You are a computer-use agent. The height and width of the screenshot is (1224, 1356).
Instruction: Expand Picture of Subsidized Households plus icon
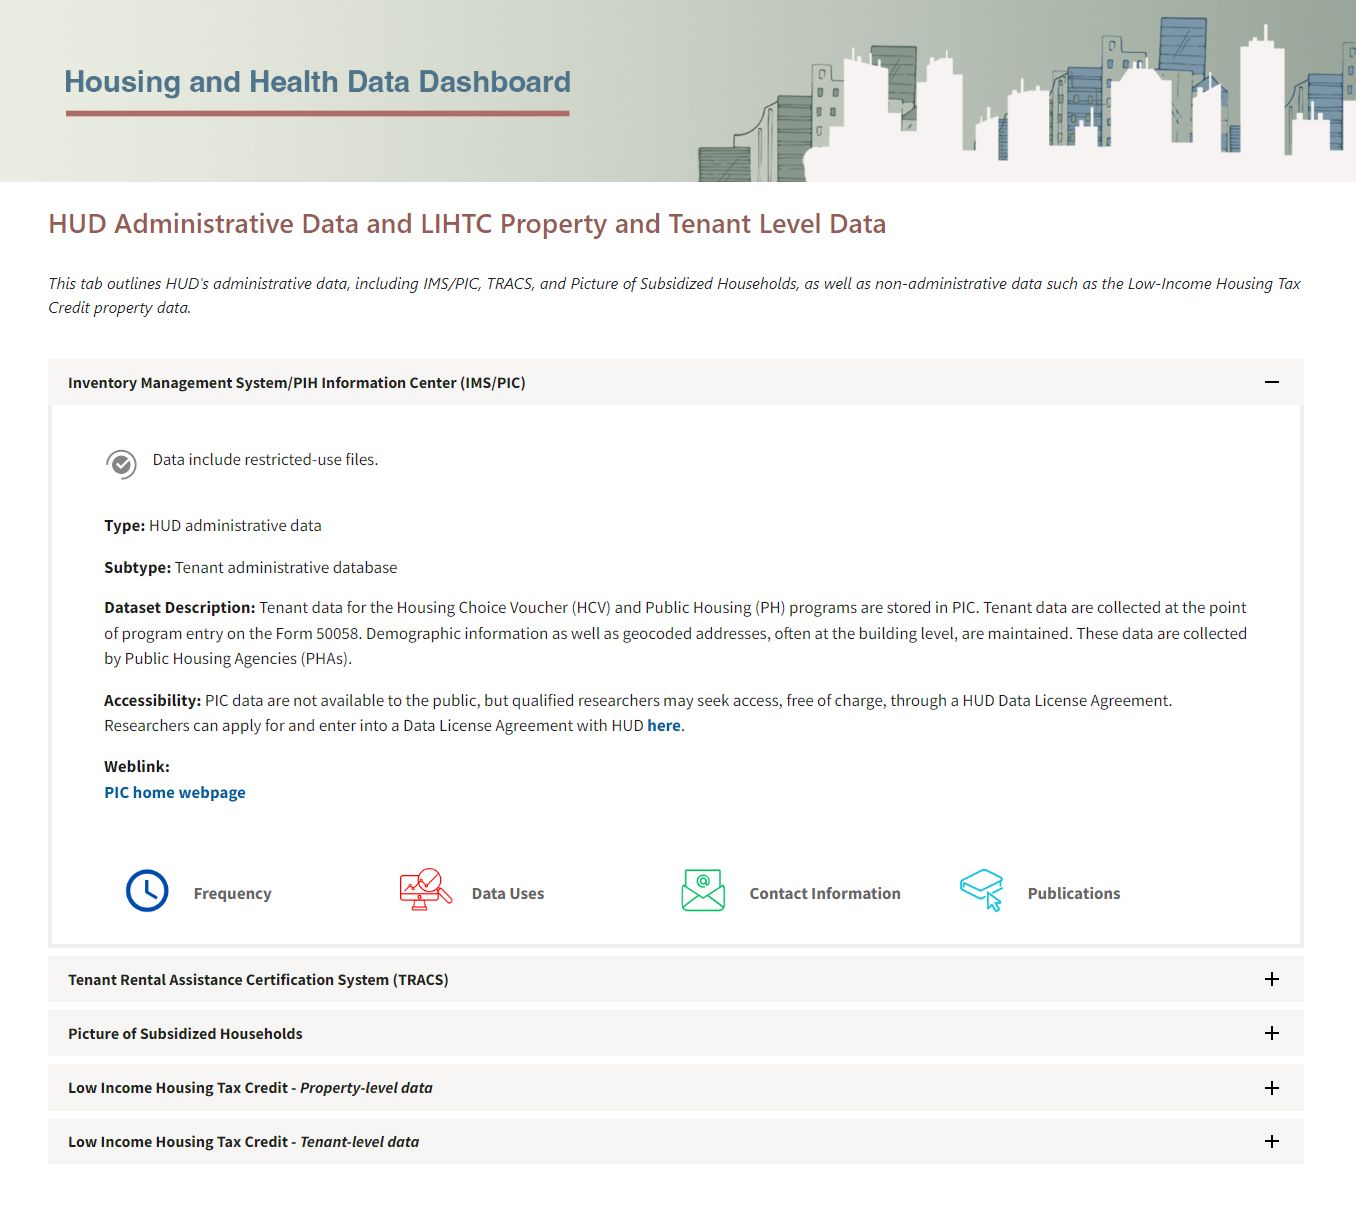point(1272,1033)
